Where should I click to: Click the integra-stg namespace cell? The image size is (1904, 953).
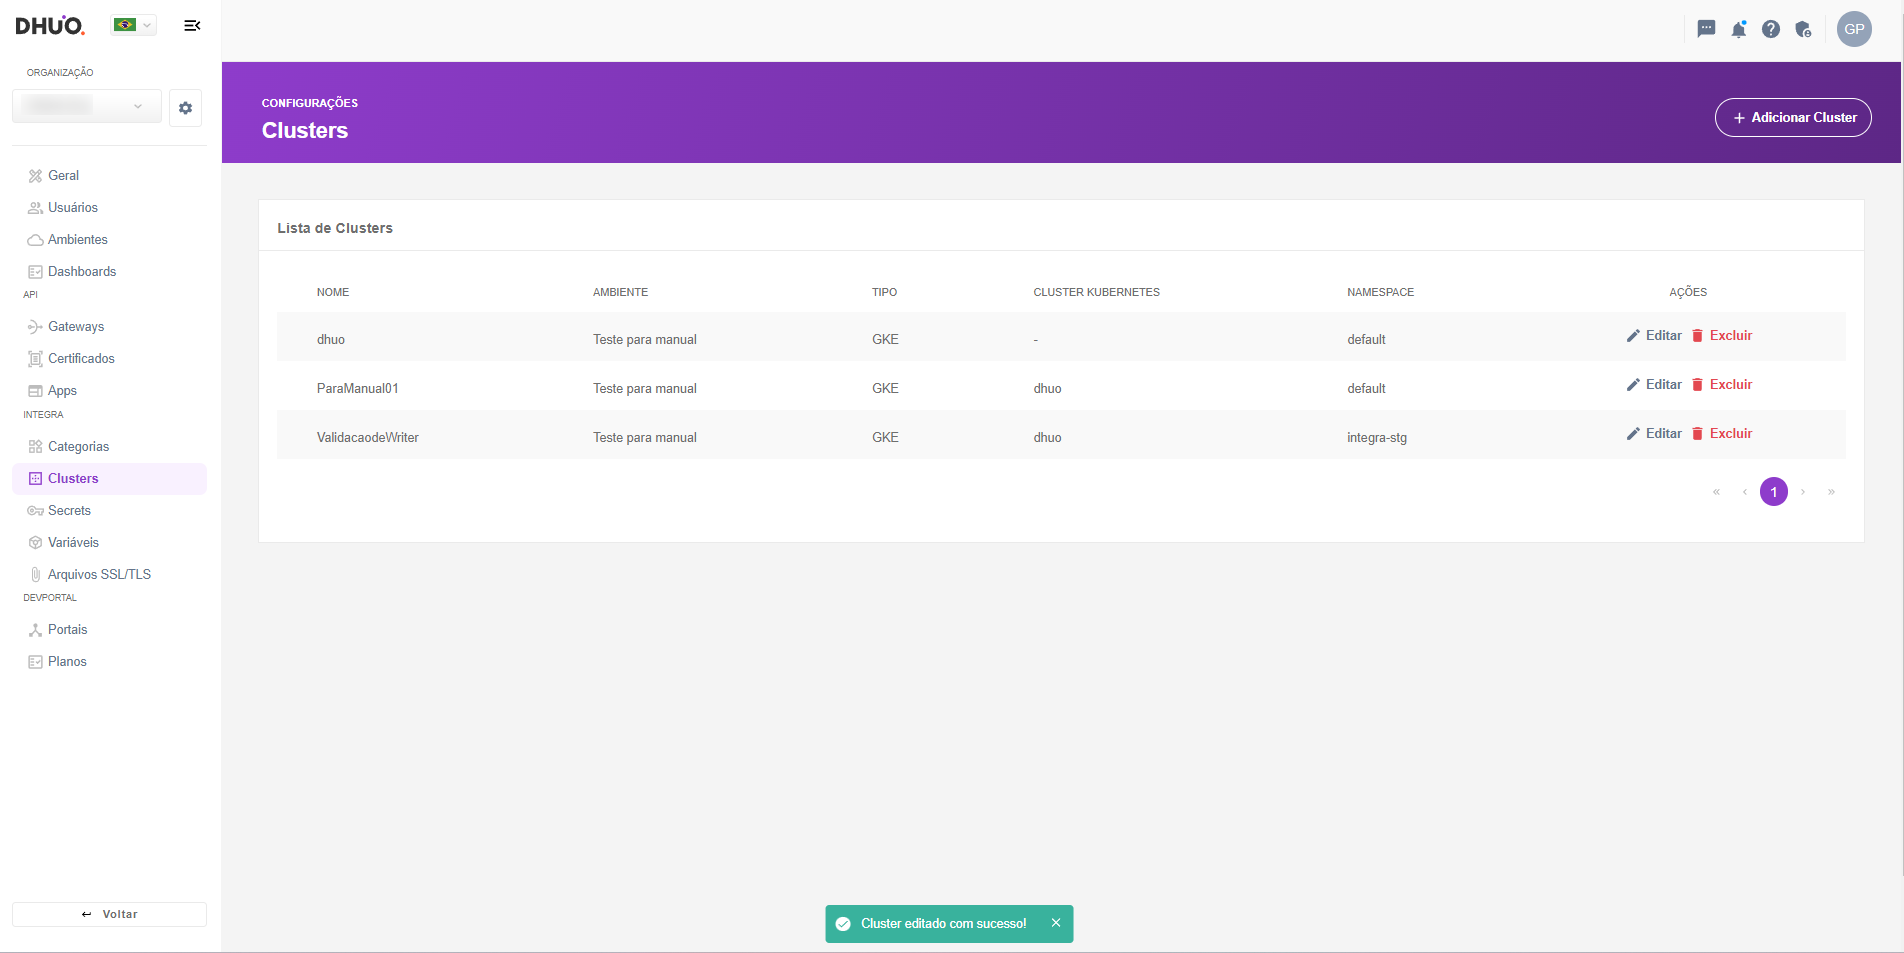tap(1377, 437)
